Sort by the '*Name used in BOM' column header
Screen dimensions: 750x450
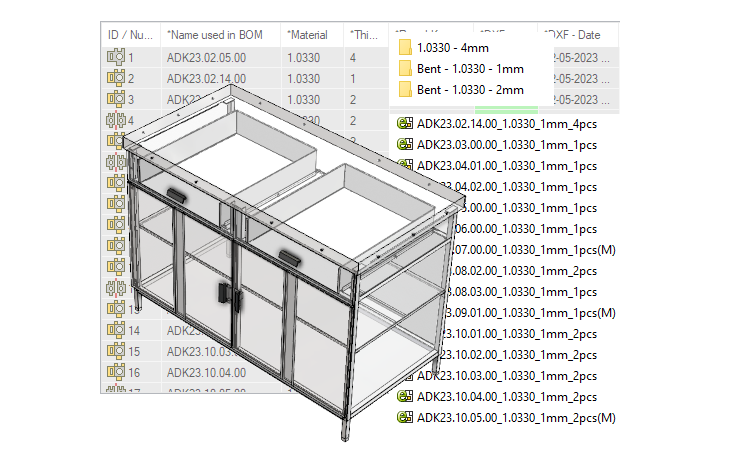point(221,35)
